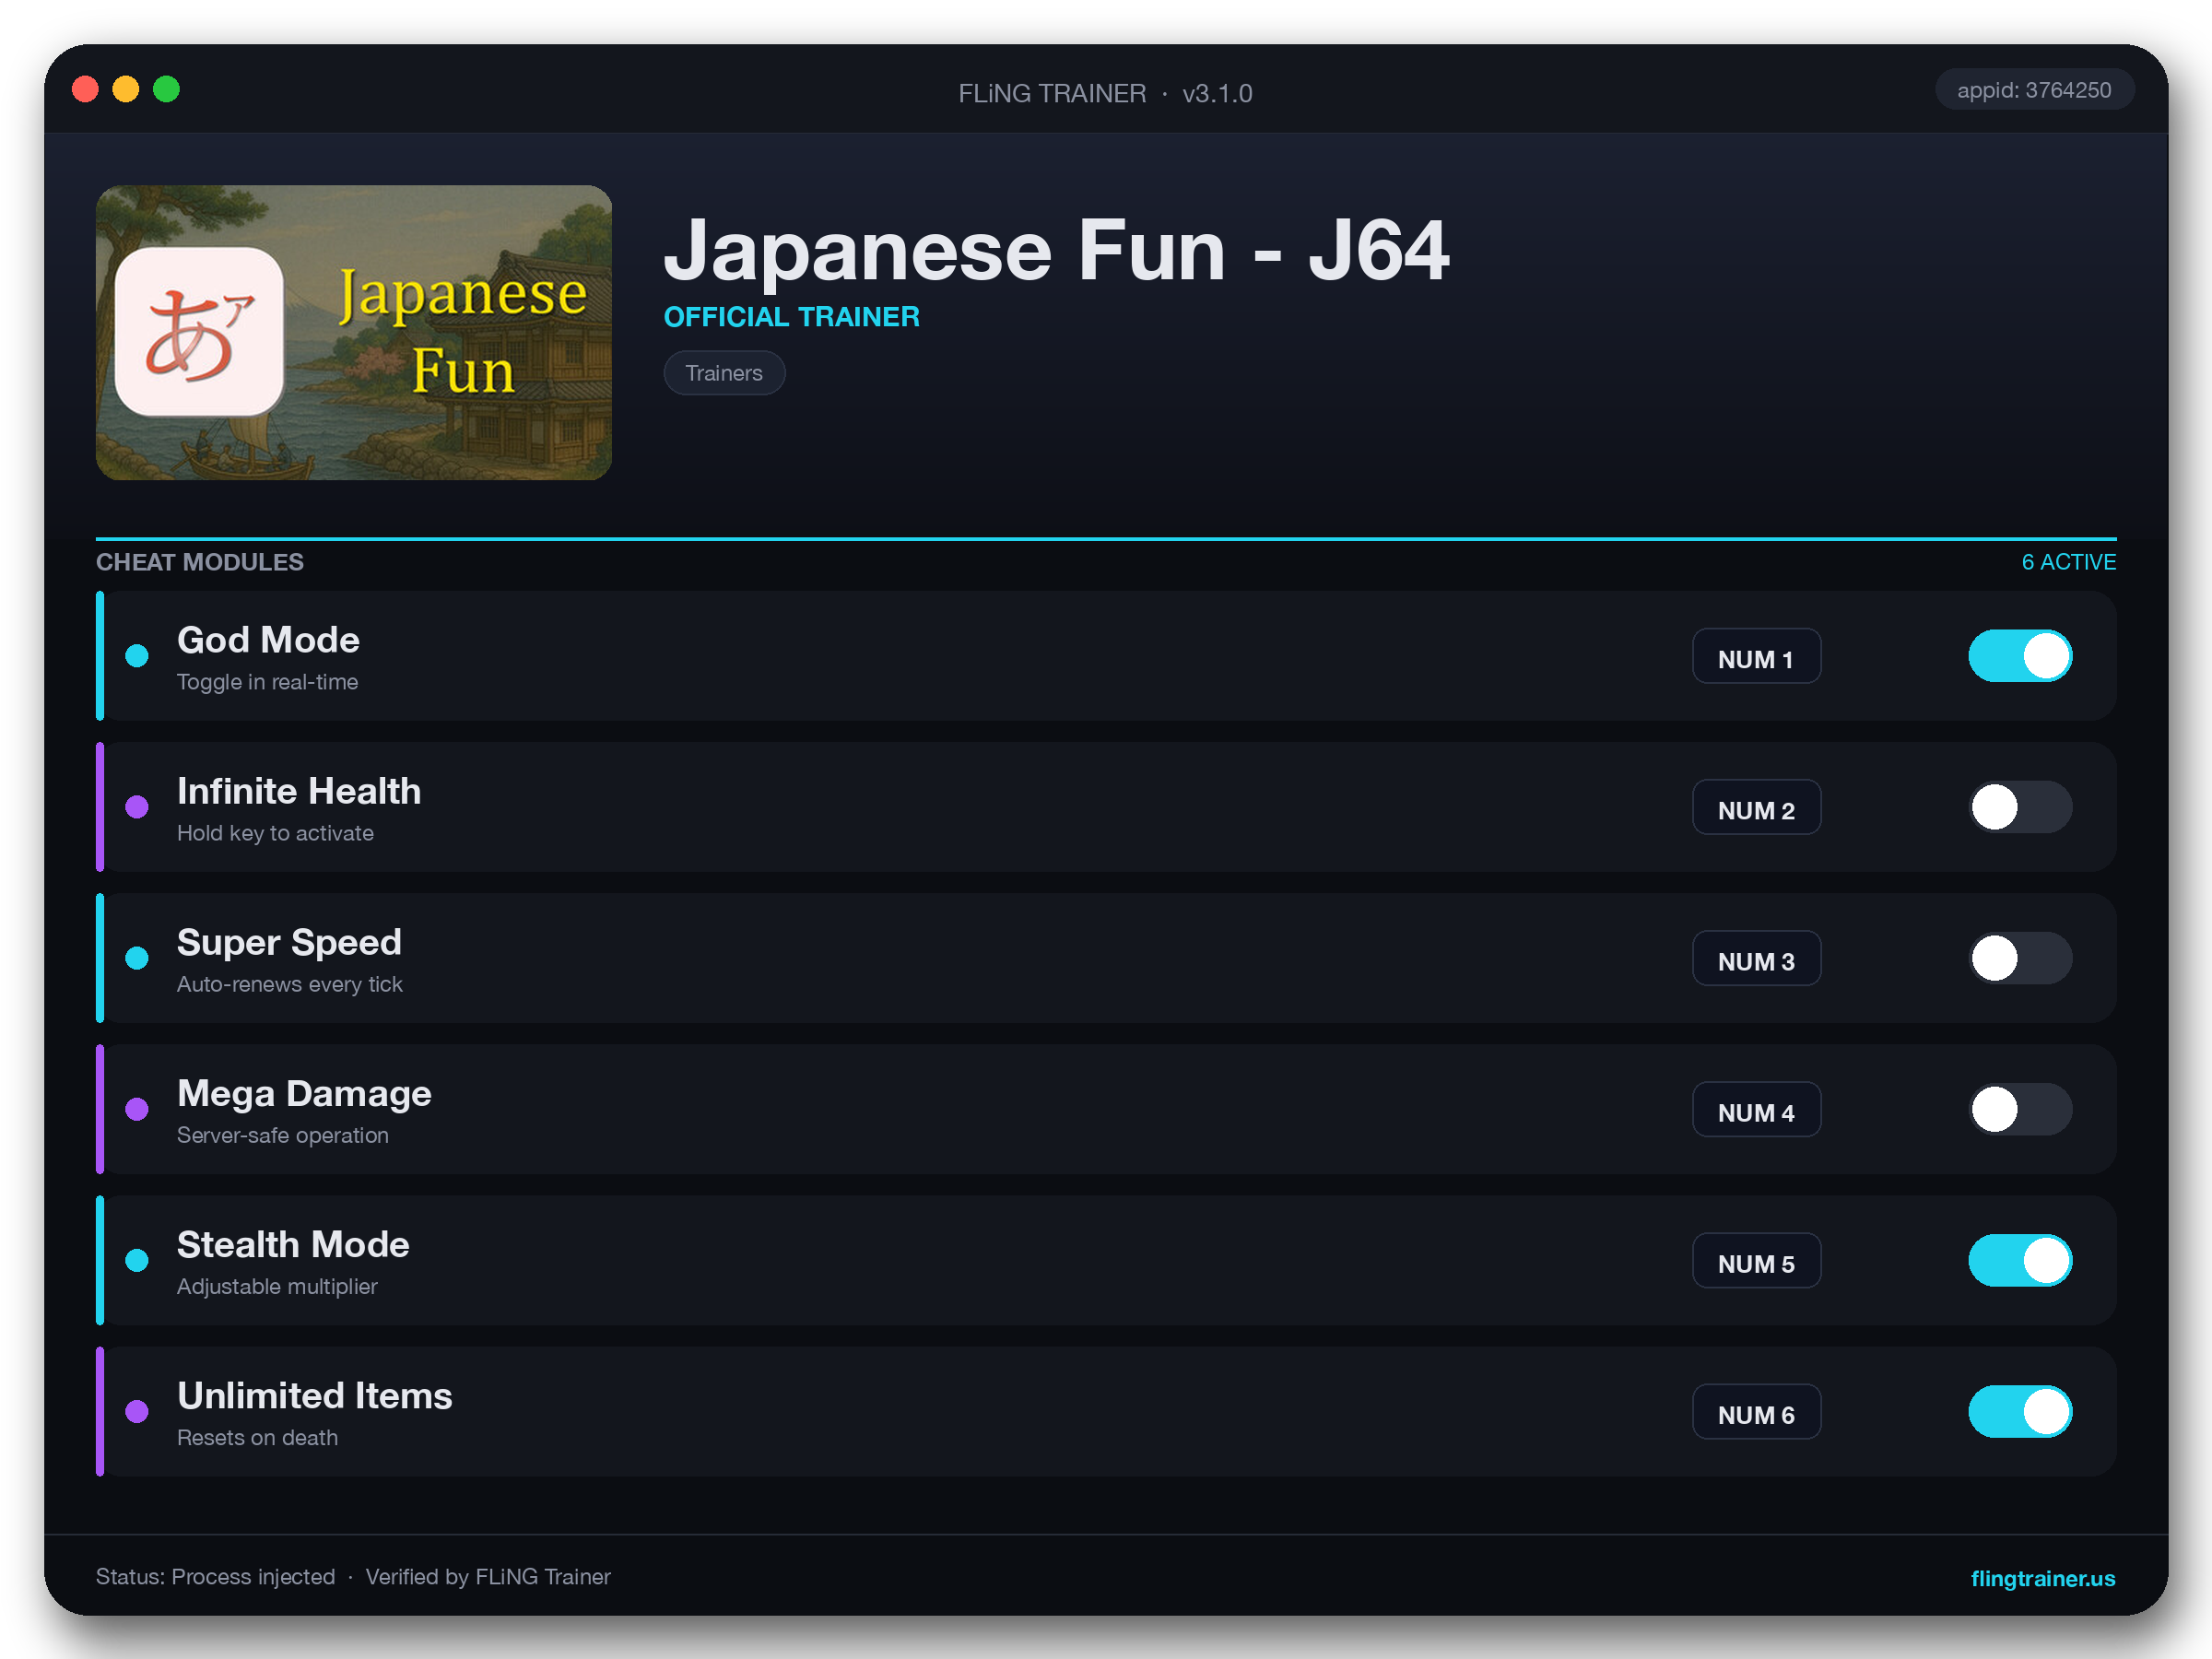Open the Japanese Fun game cover image
The width and height of the screenshot is (2212, 1659).
[x=354, y=332]
